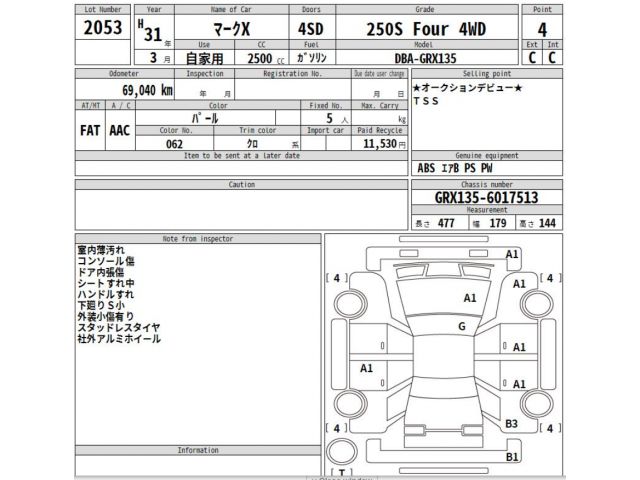The height and width of the screenshot is (480, 640).
Task: Click inspector note ハンドルすれ
Action: 106,294
